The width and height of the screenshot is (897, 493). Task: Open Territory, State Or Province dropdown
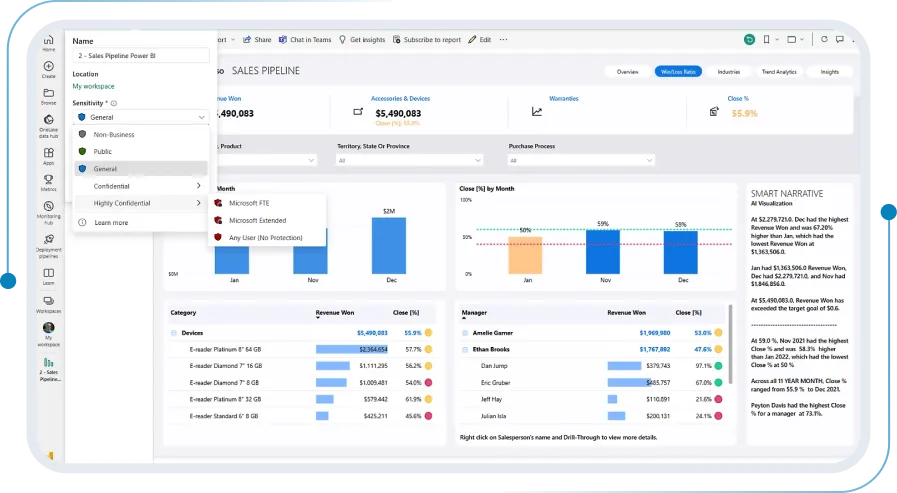(410, 161)
